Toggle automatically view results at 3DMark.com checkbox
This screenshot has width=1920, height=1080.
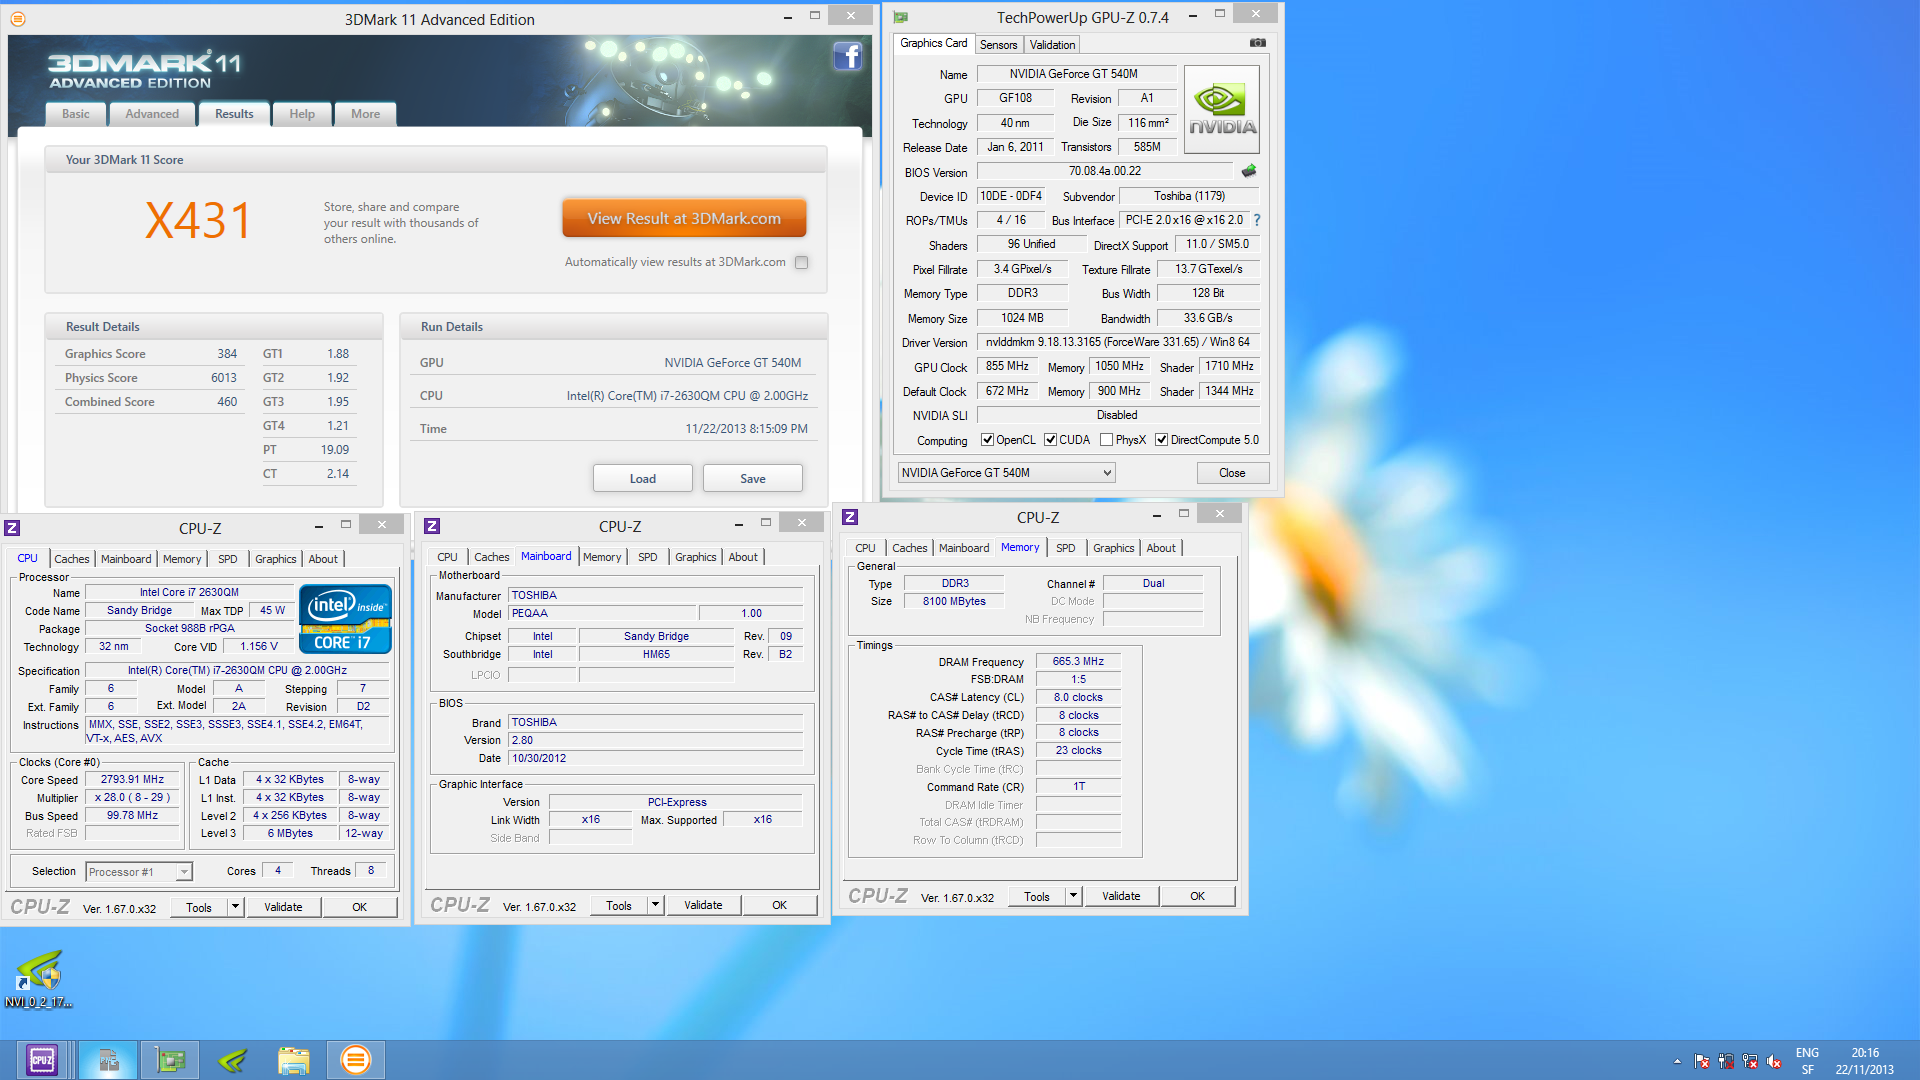click(x=801, y=262)
